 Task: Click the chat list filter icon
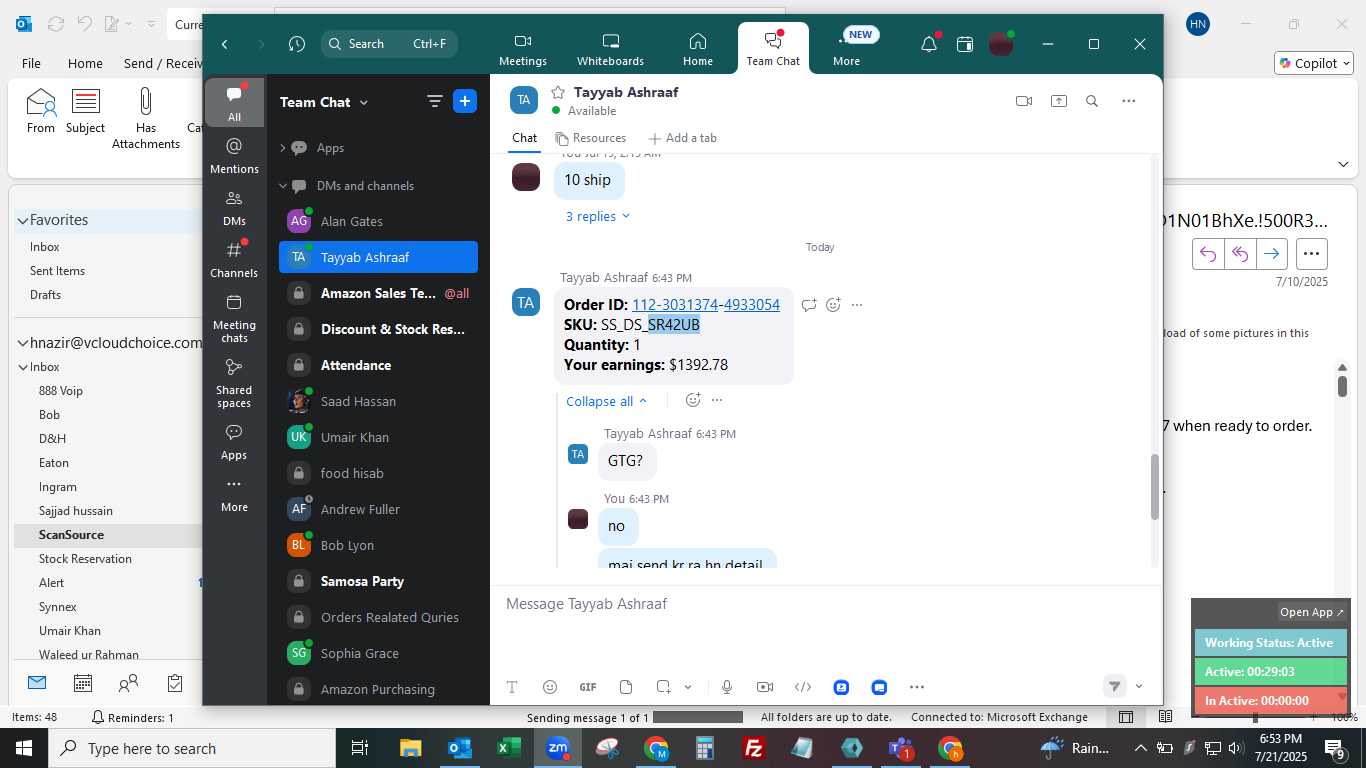(435, 101)
